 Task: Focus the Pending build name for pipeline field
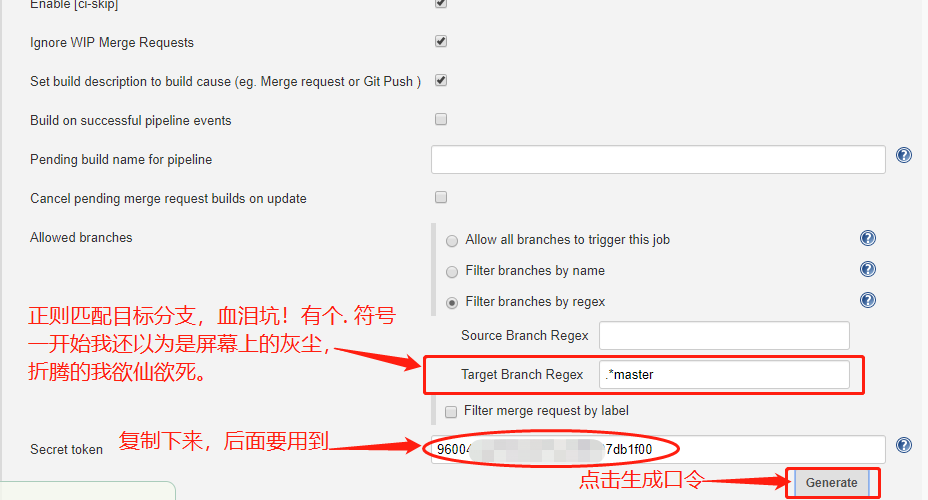(658, 160)
